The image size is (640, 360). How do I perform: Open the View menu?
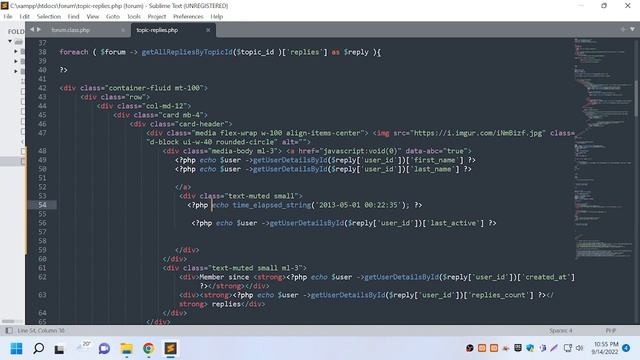[93, 16]
